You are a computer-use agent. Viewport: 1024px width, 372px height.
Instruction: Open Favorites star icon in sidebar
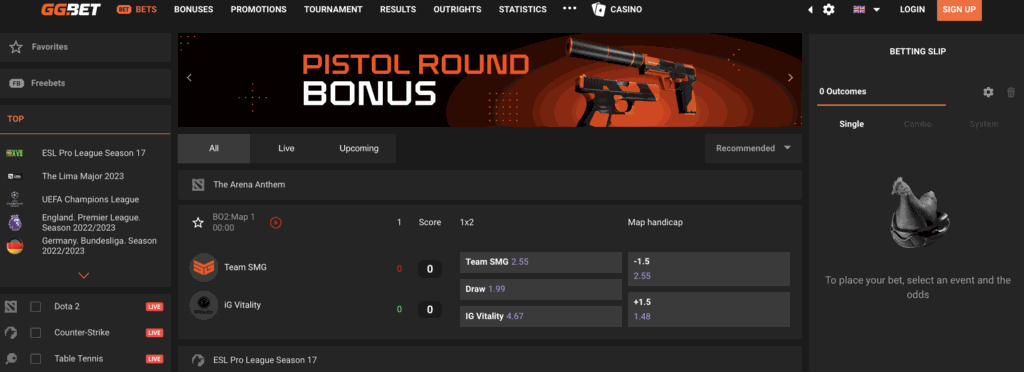tap(16, 47)
